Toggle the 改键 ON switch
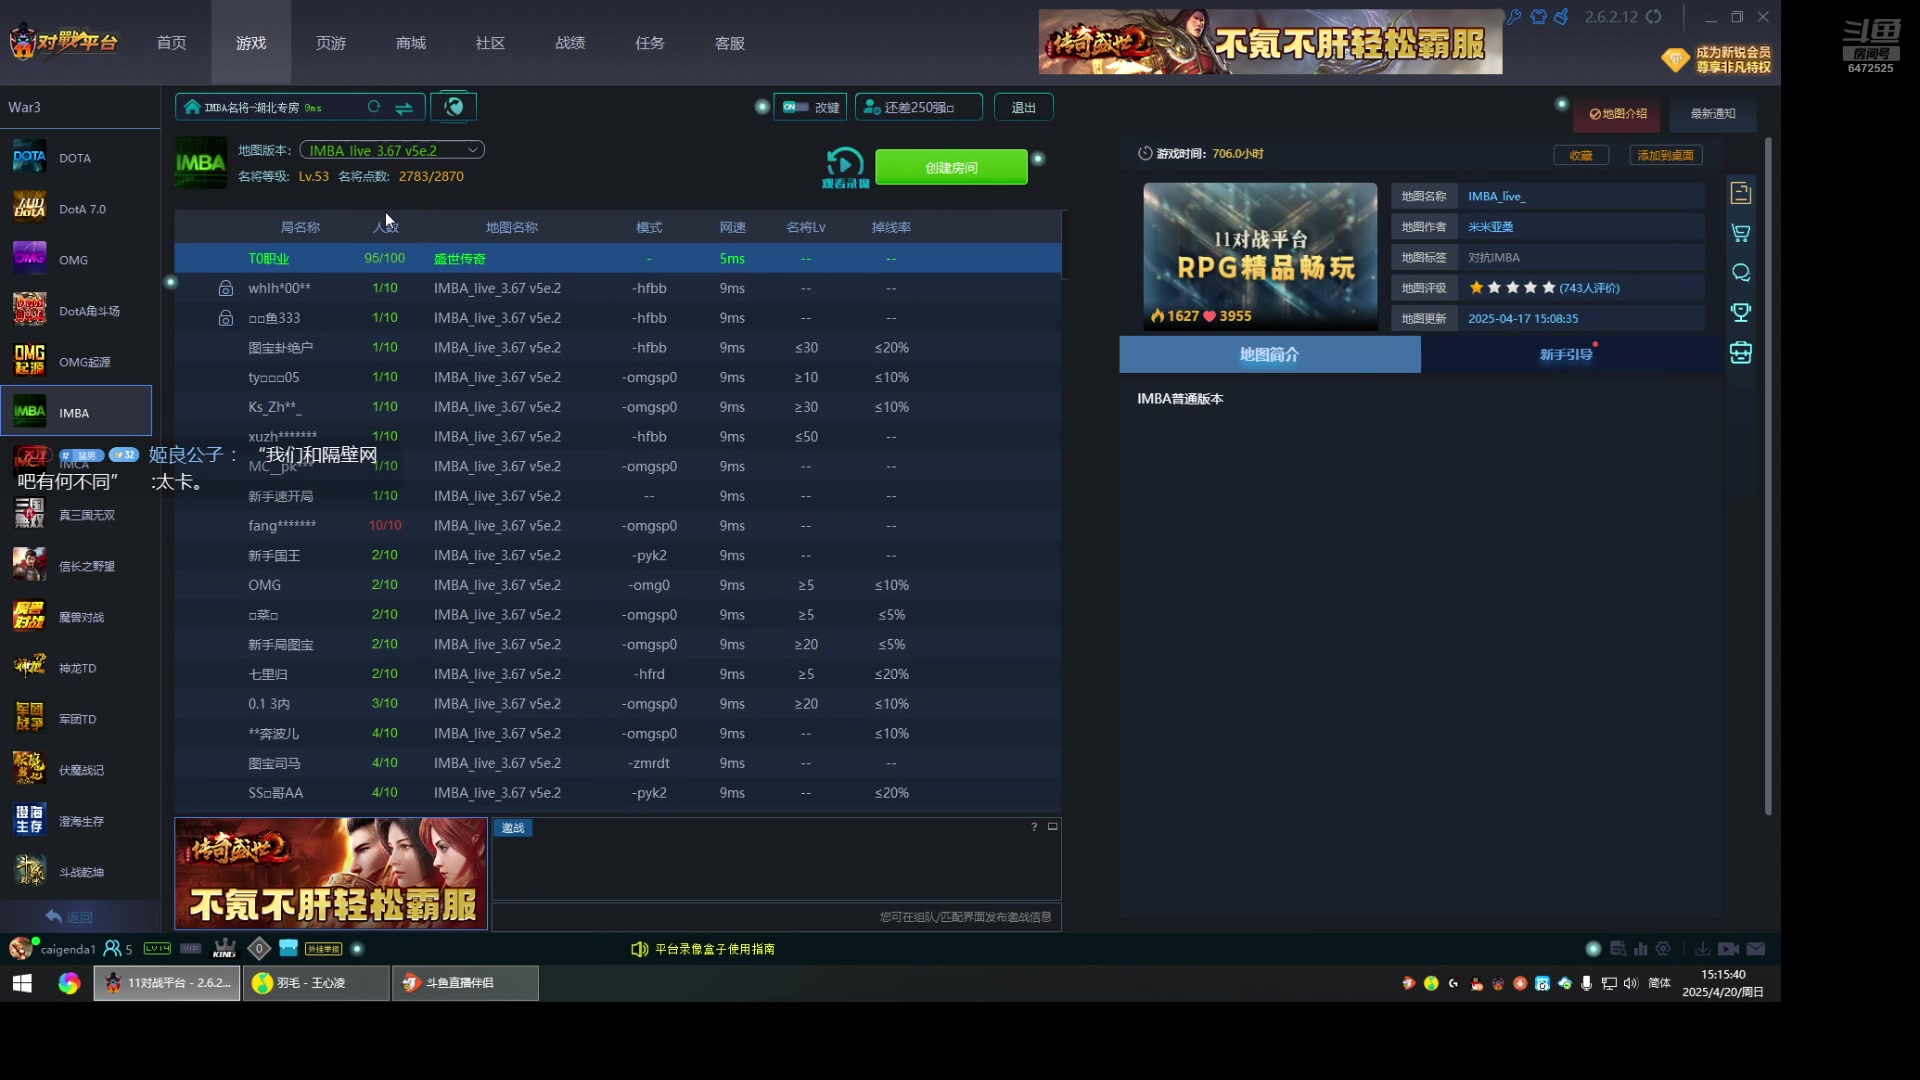The width and height of the screenshot is (1920, 1080). click(795, 107)
